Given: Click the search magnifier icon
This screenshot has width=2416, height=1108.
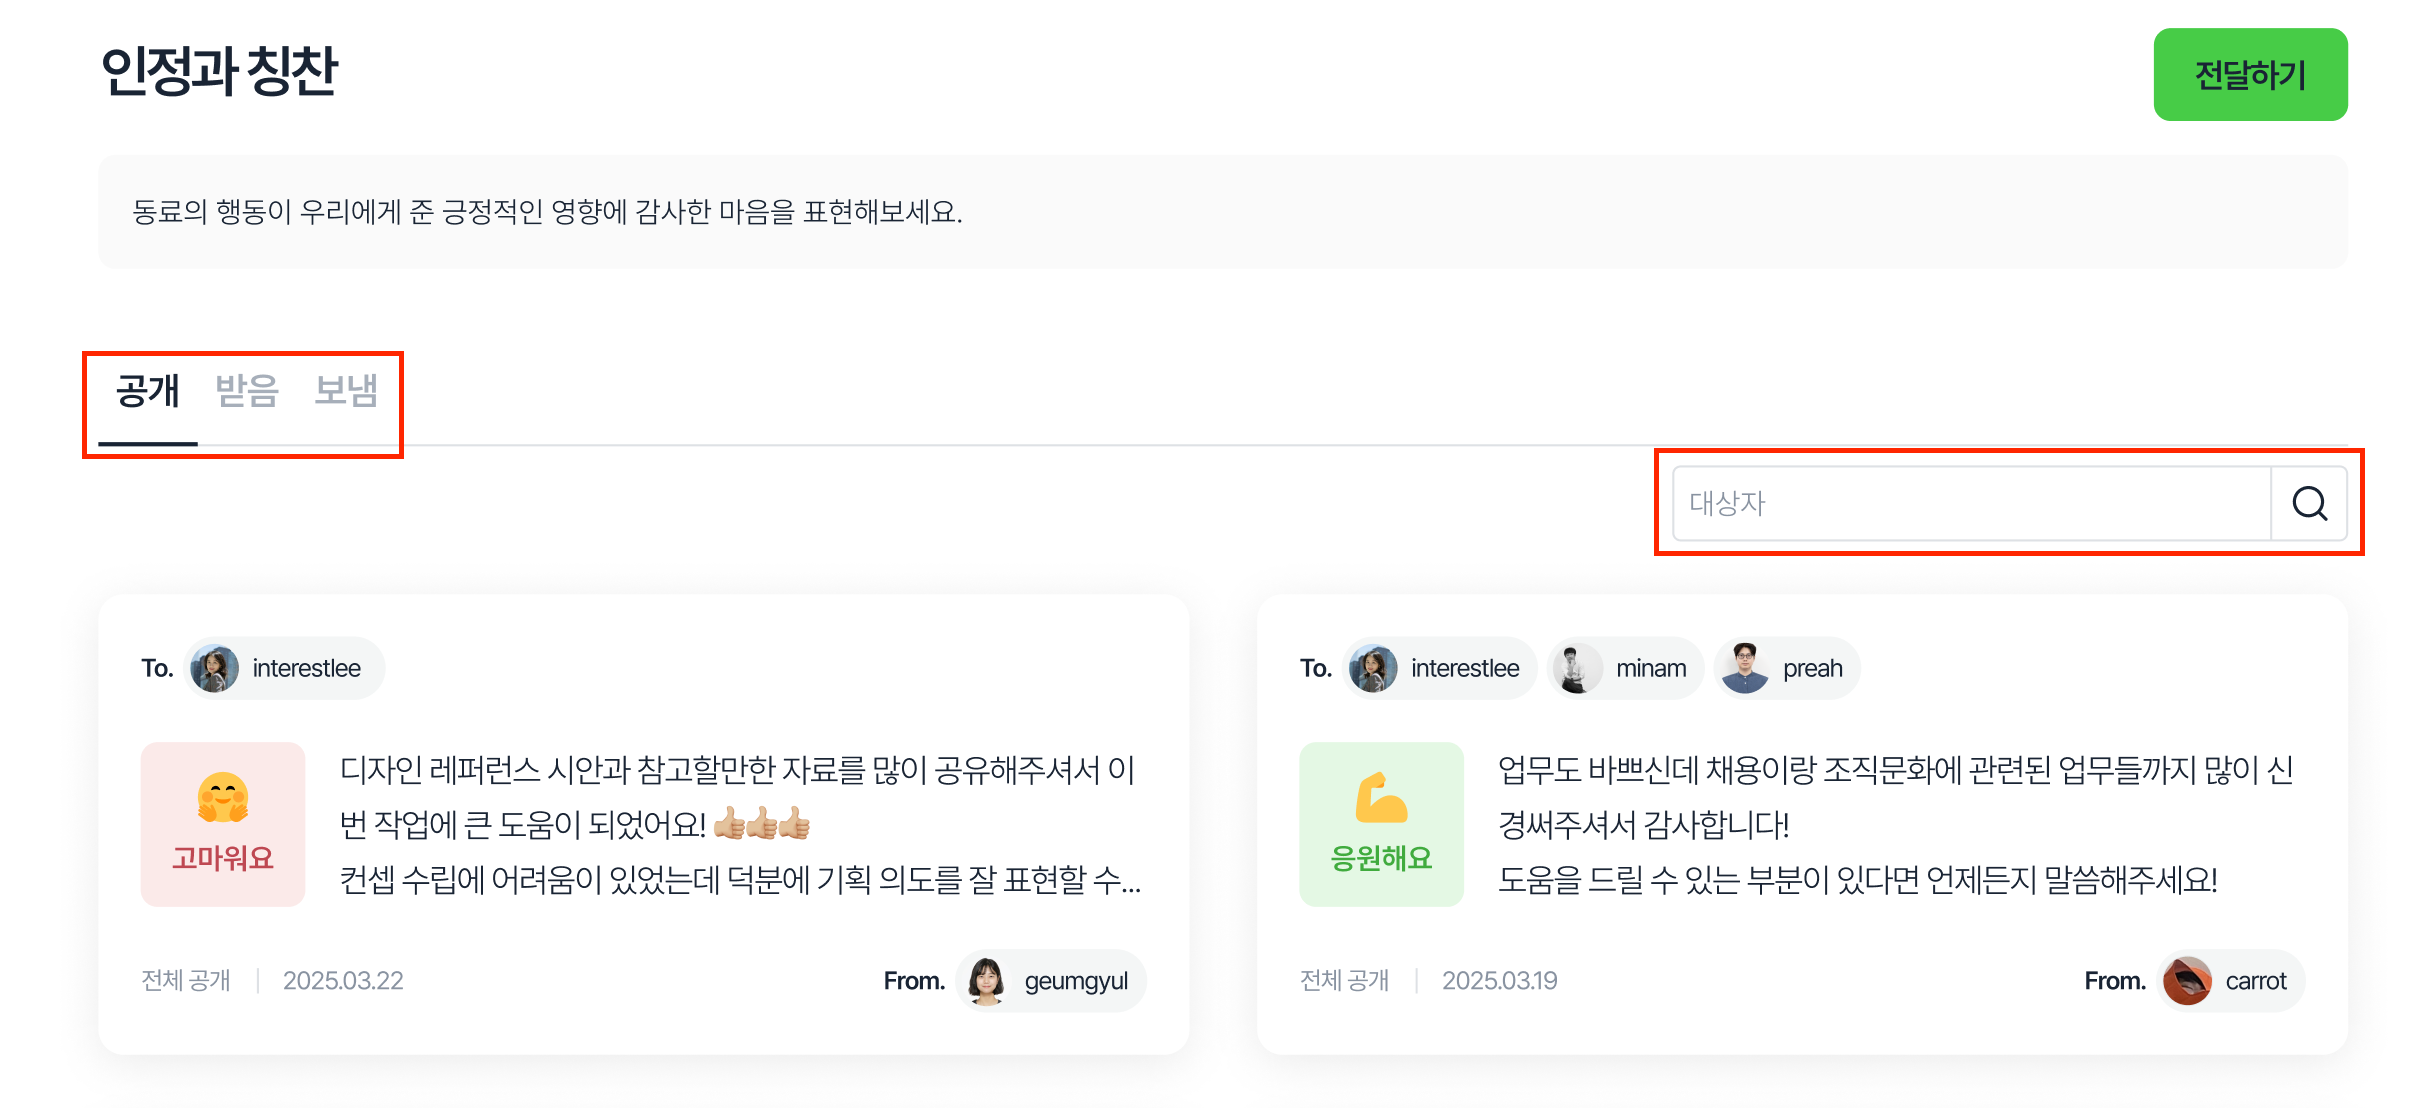Looking at the screenshot, I should coord(2309,503).
